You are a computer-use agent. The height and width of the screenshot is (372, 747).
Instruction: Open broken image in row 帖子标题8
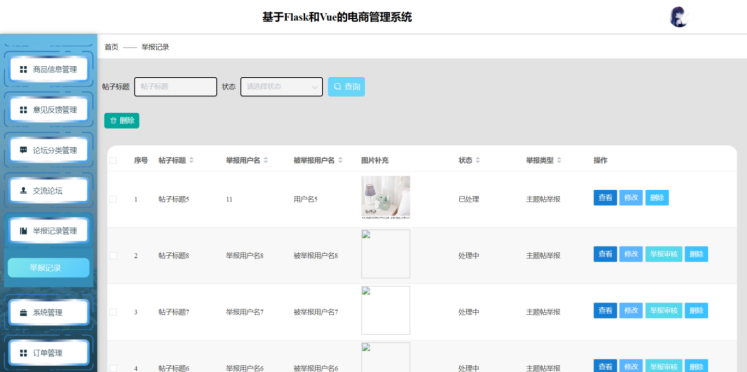[385, 254]
